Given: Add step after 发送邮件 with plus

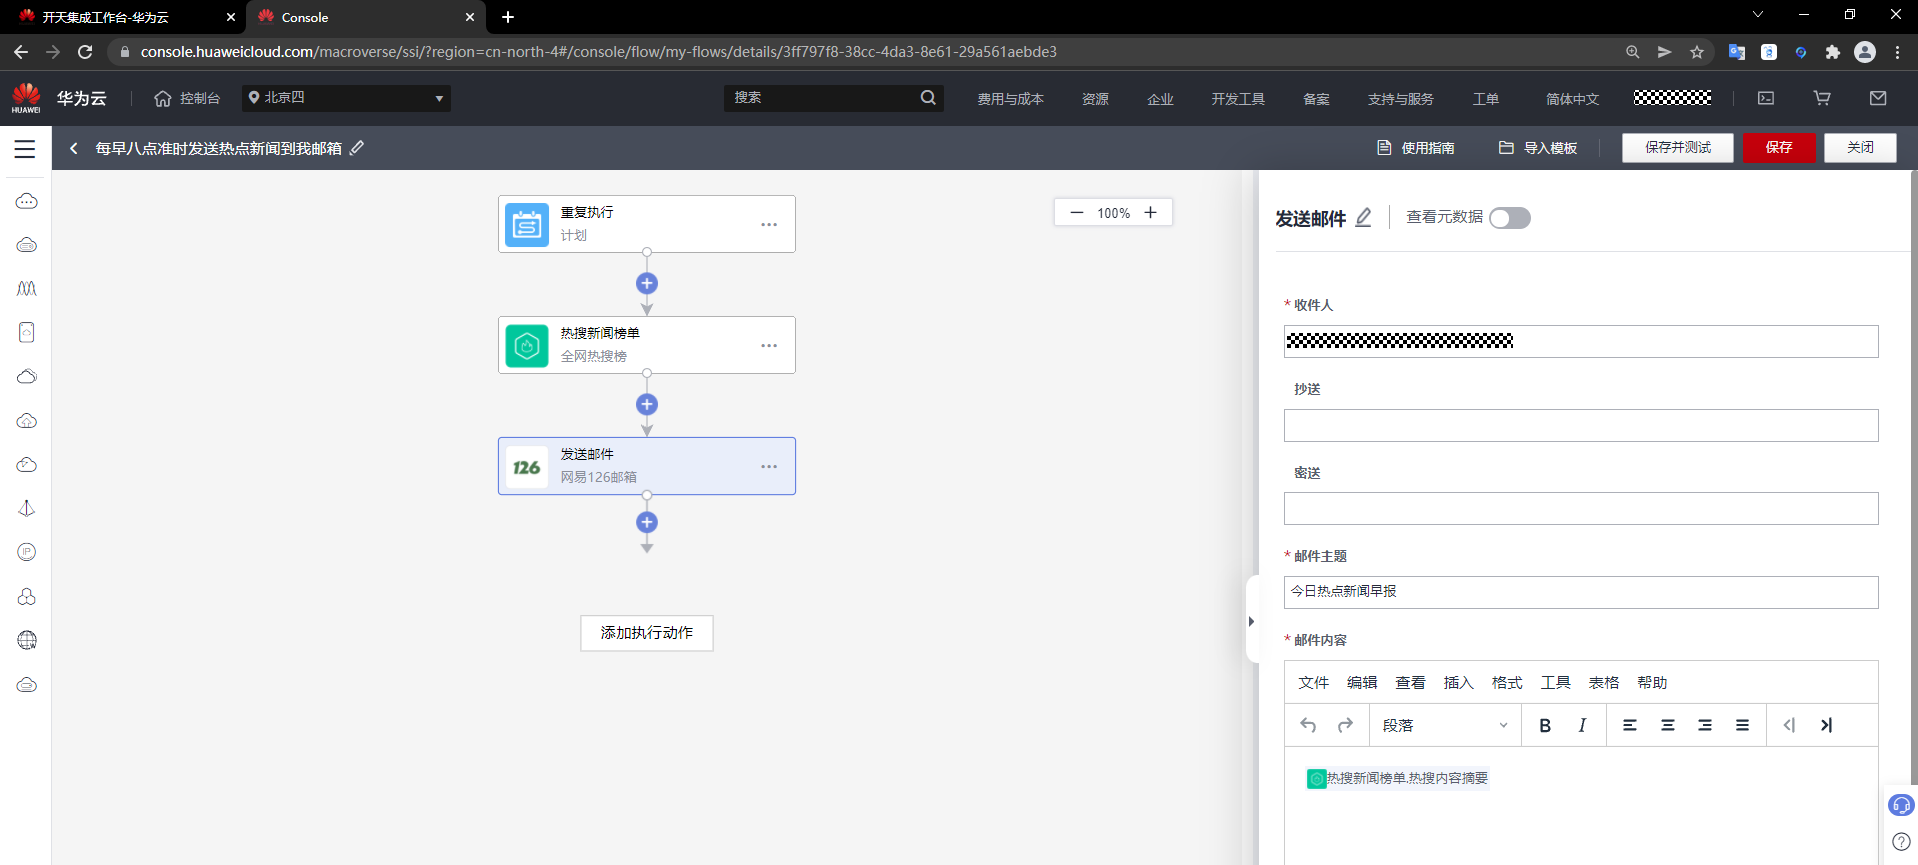Looking at the screenshot, I should 647,522.
